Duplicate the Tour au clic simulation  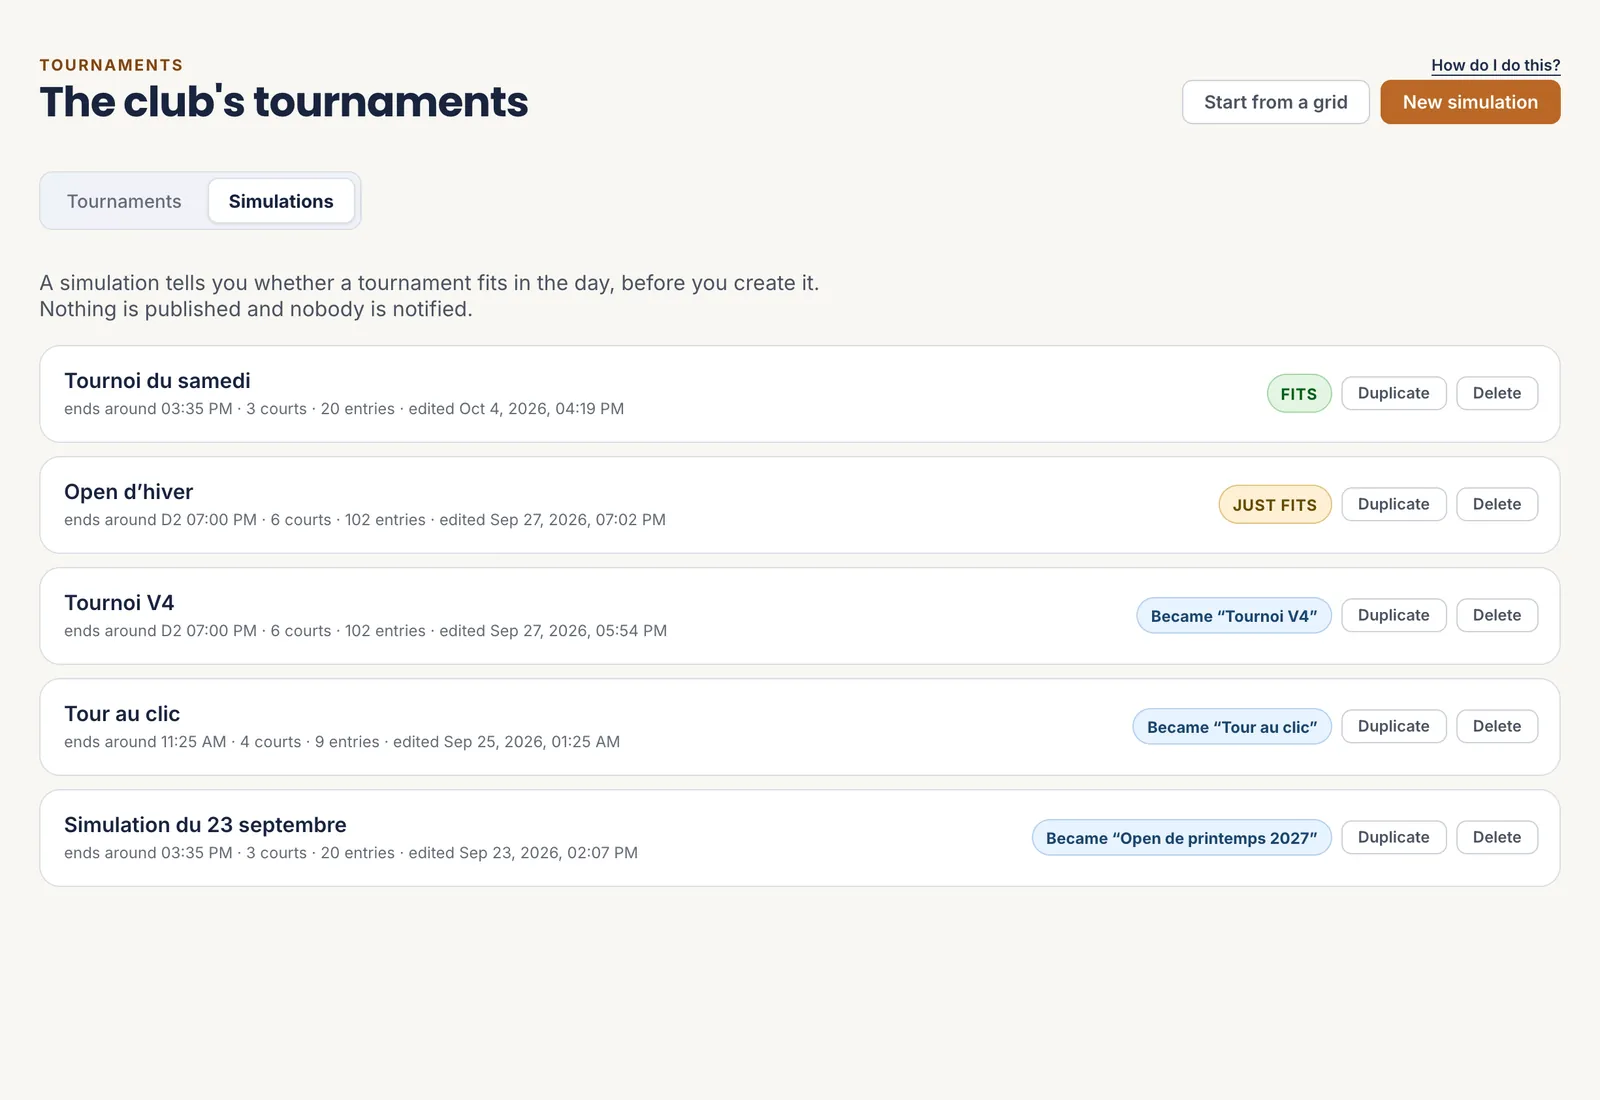1393,726
